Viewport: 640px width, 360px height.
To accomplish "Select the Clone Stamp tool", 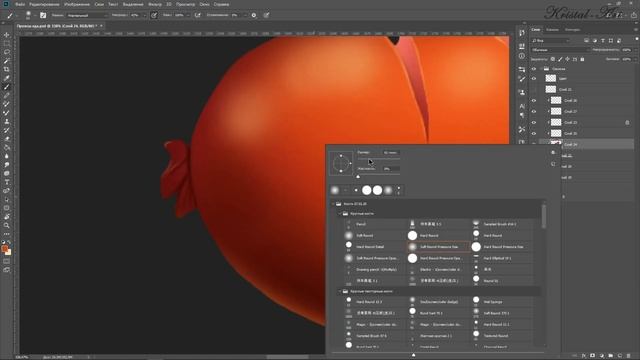I will click(7, 122).
